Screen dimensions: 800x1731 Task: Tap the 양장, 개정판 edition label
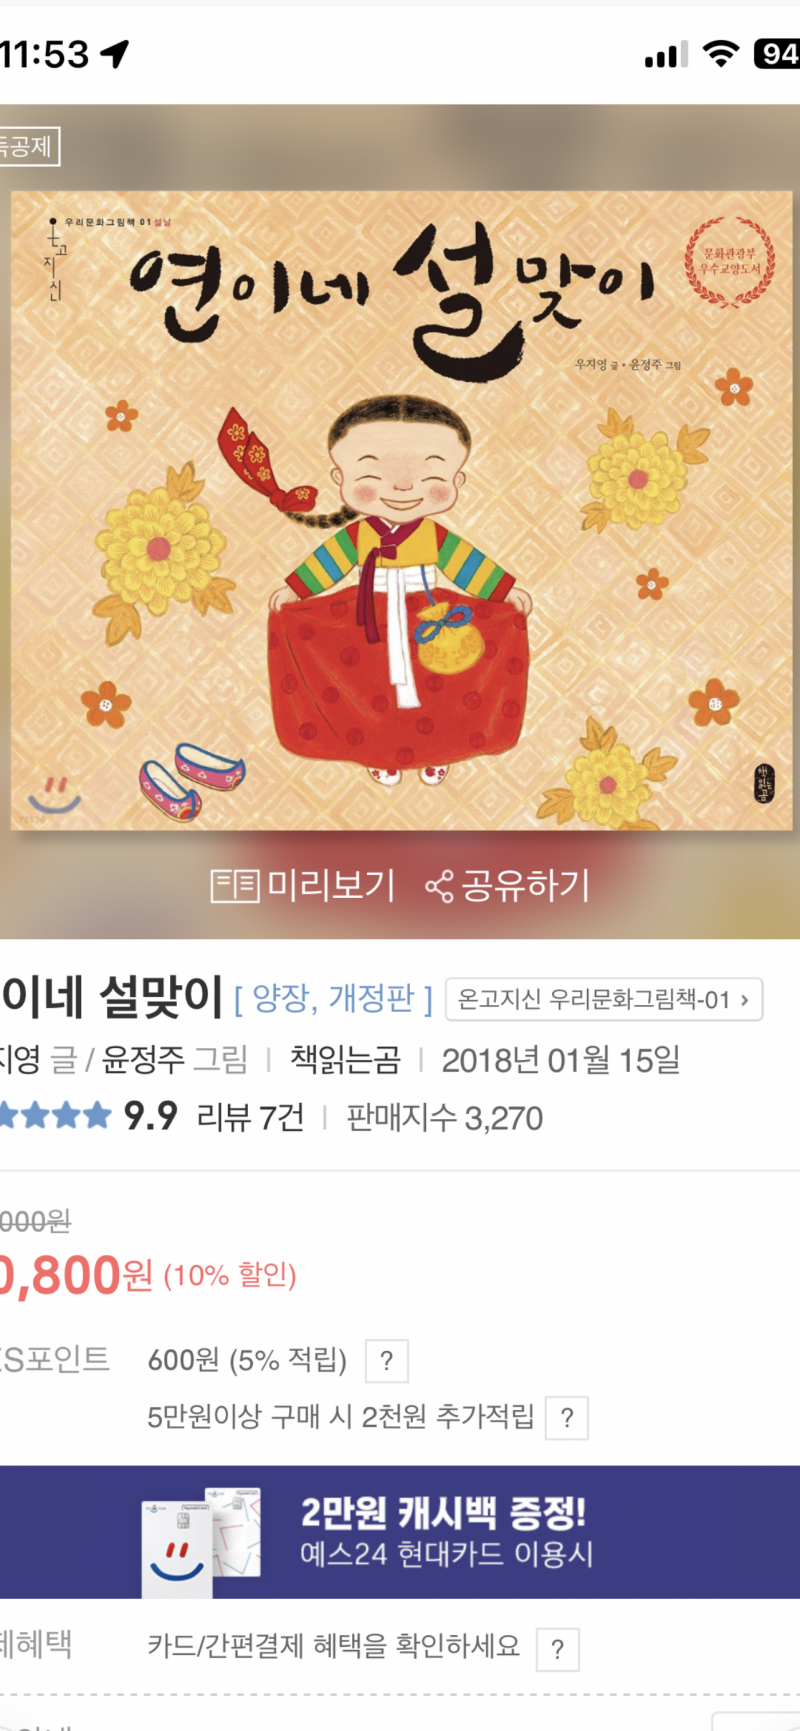tap(333, 998)
